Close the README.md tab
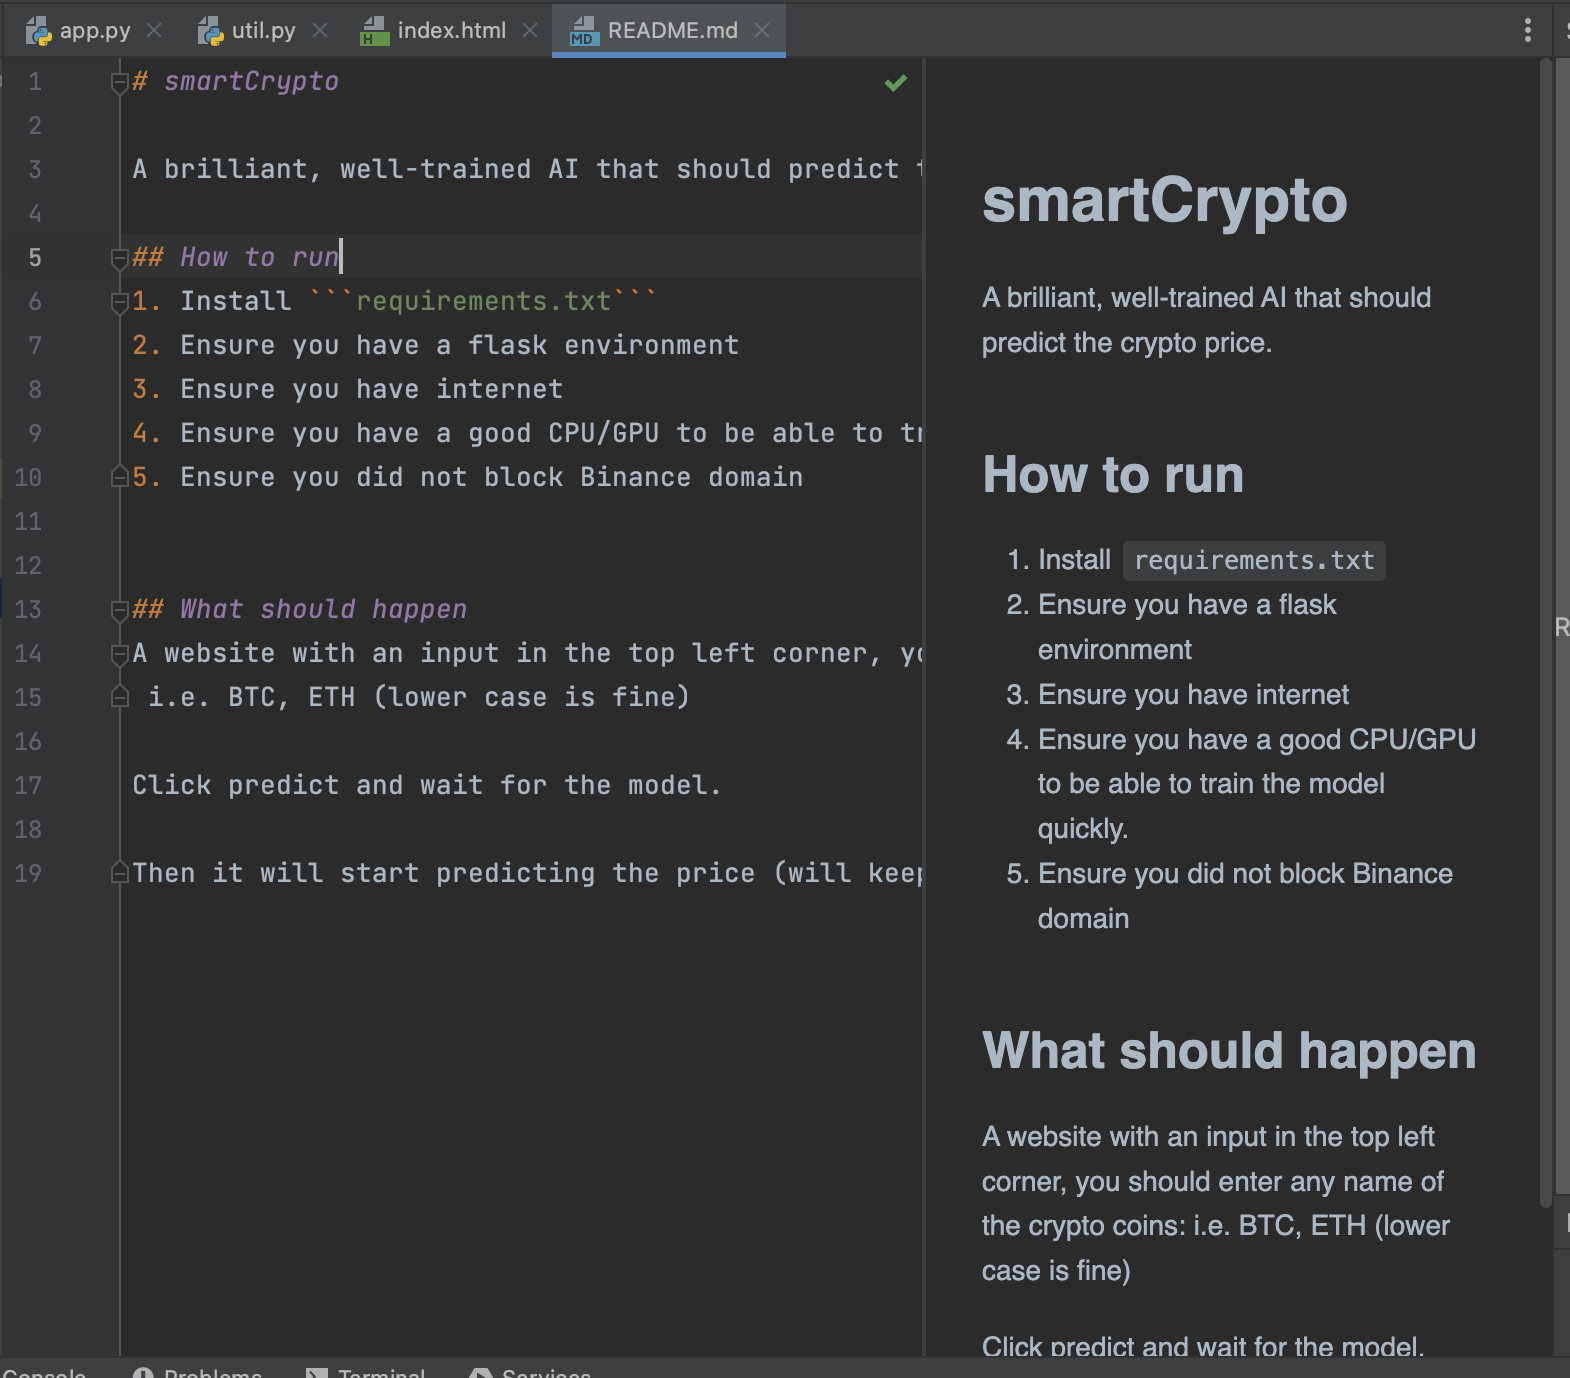This screenshot has width=1570, height=1378. point(762,30)
